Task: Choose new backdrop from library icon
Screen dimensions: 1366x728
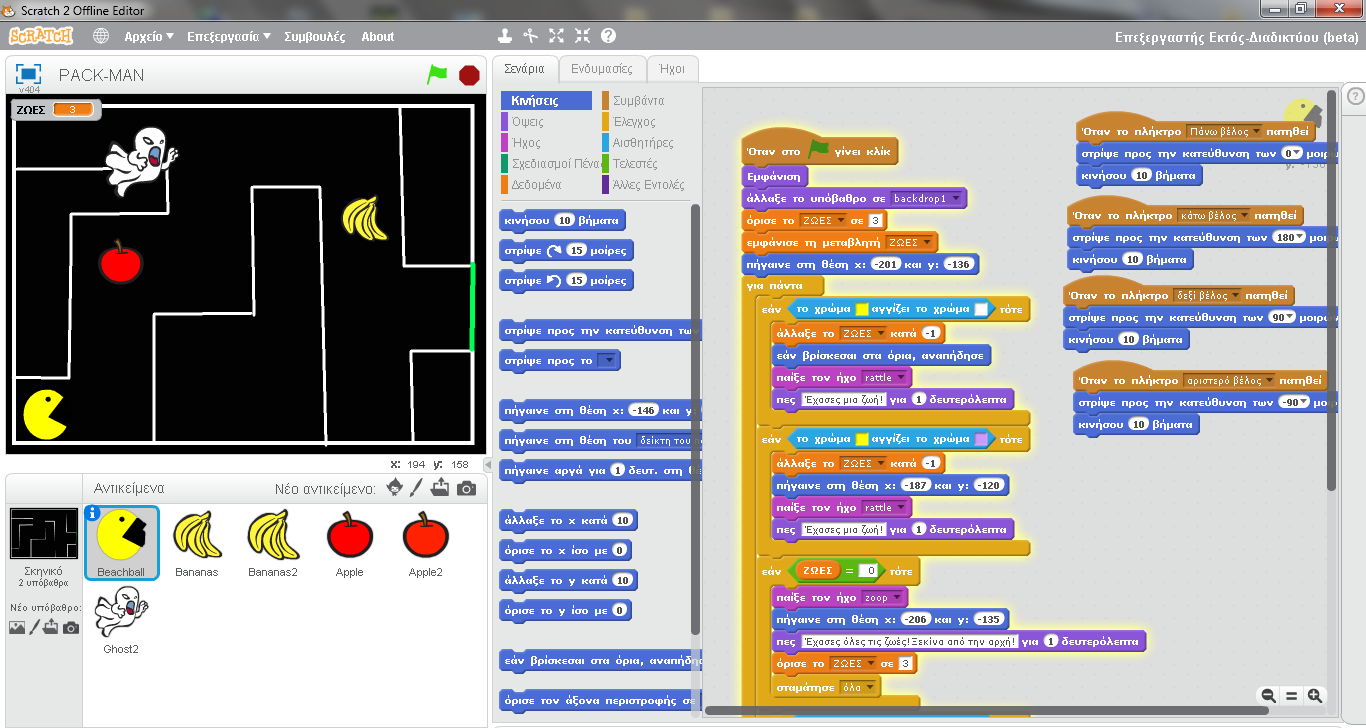Action: 17,628
